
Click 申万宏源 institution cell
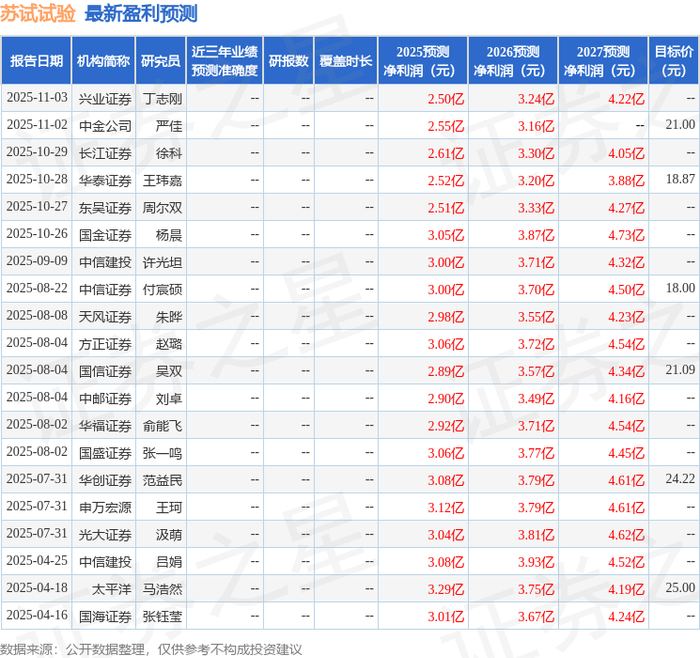105,507
